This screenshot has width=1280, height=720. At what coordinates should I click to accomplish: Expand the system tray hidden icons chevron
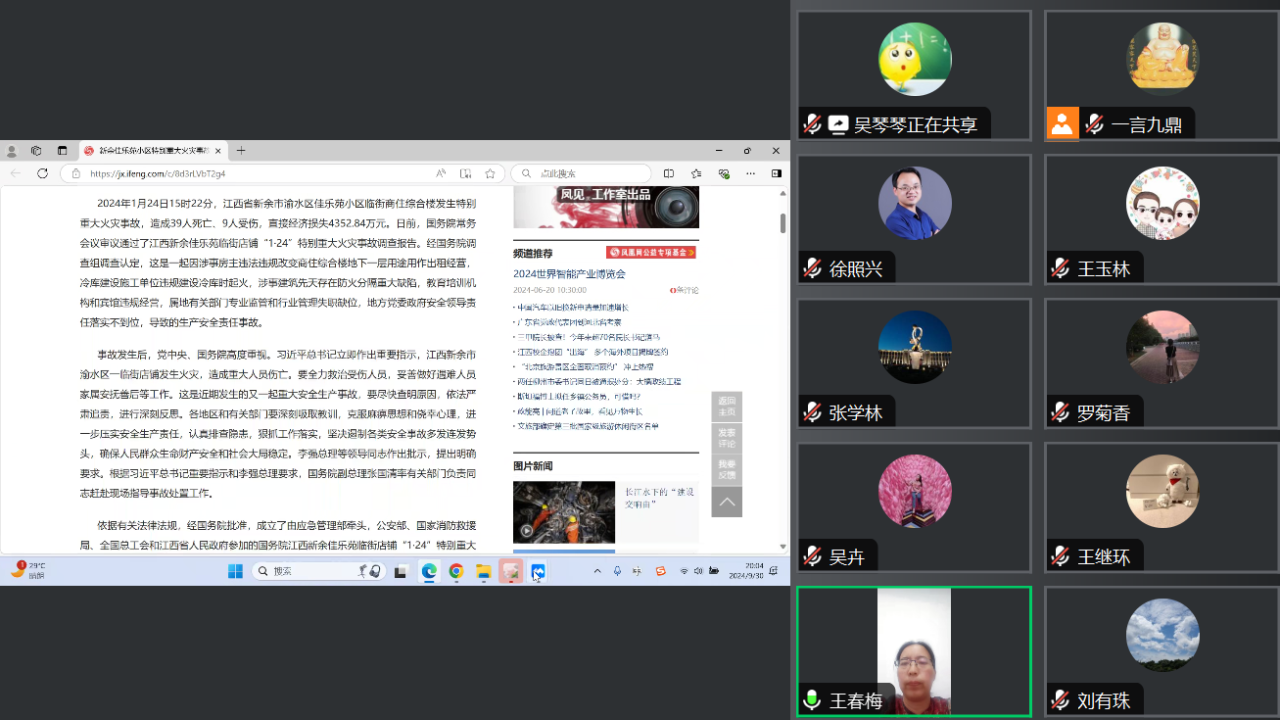[x=597, y=571]
